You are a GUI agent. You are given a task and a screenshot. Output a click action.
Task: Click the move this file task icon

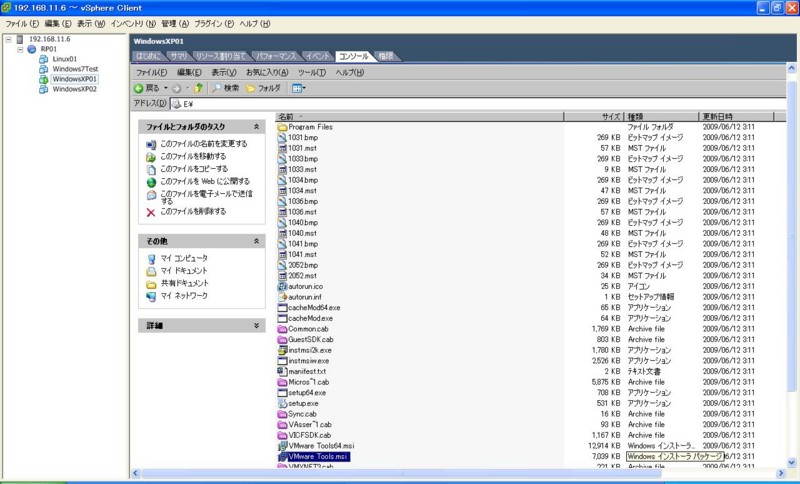pos(151,157)
